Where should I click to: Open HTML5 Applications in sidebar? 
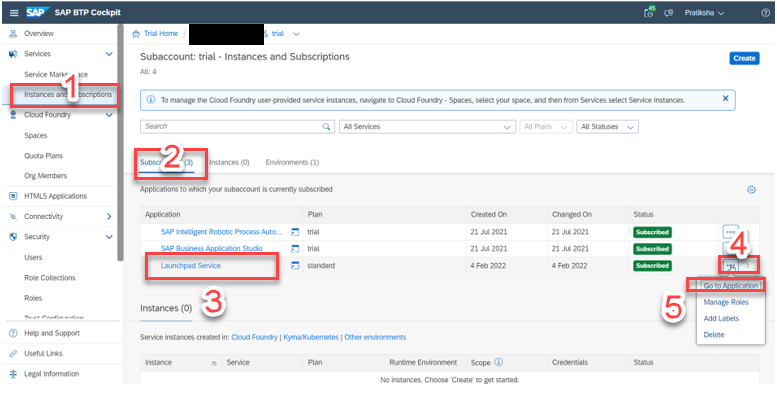coord(56,196)
